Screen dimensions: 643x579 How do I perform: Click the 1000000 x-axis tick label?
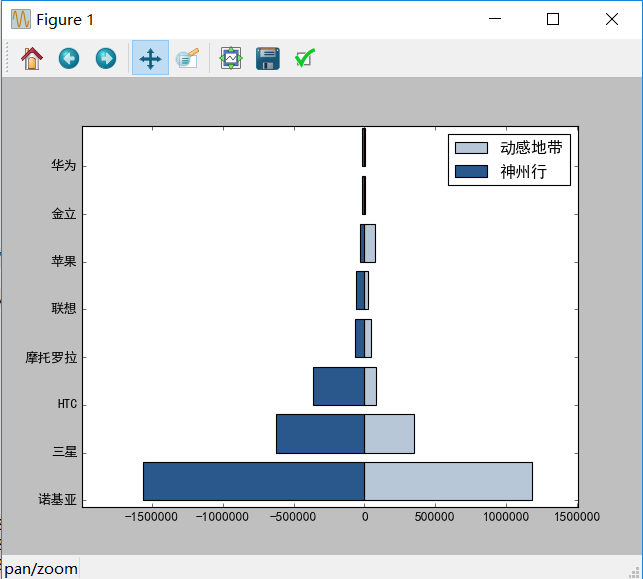tap(506, 517)
